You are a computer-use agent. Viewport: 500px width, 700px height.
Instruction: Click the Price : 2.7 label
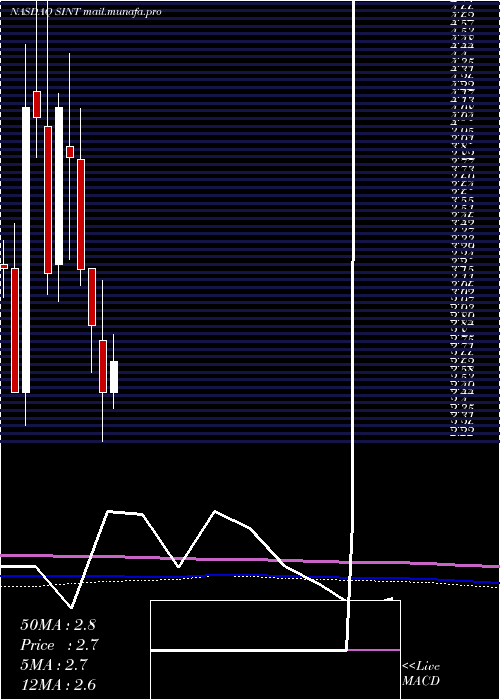pos(59,645)
